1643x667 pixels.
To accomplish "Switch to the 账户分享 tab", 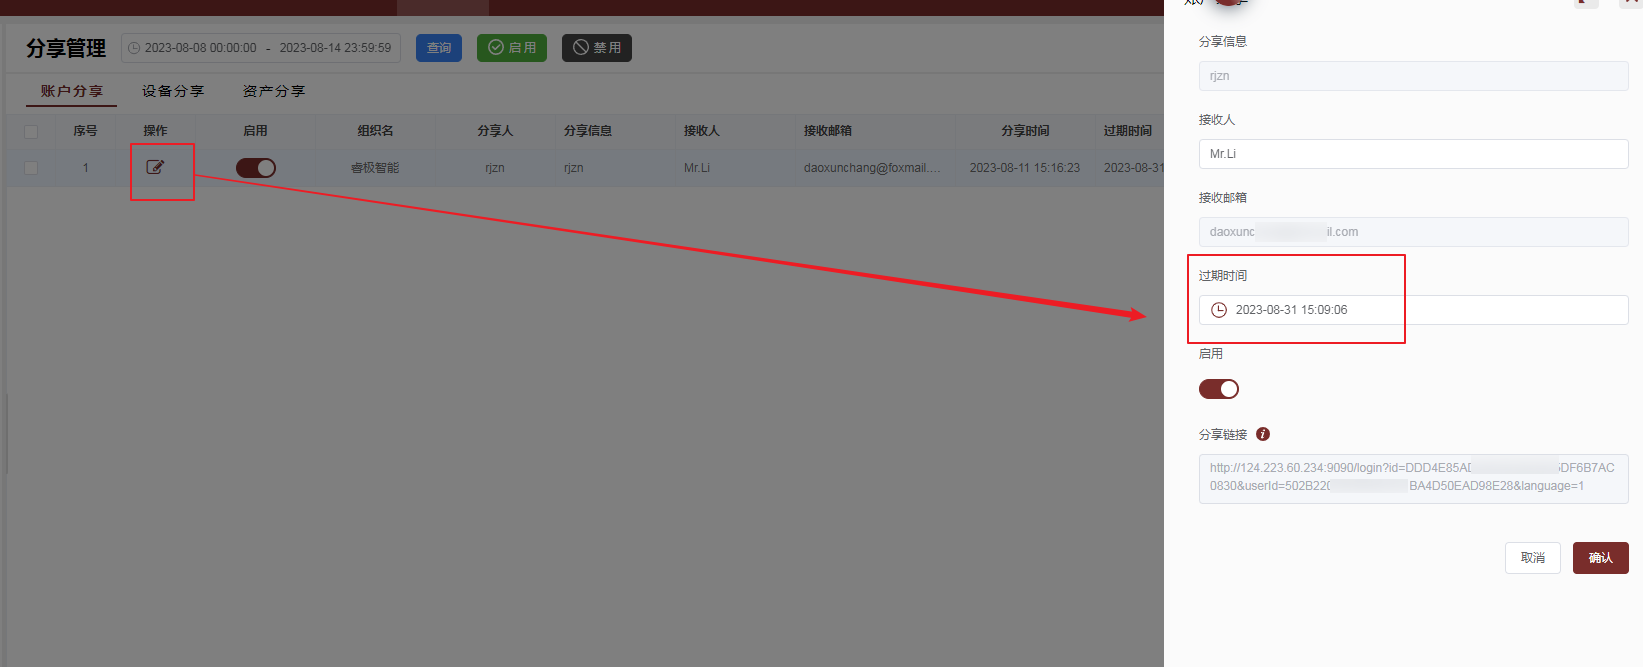I will click(x=71, y=91).
